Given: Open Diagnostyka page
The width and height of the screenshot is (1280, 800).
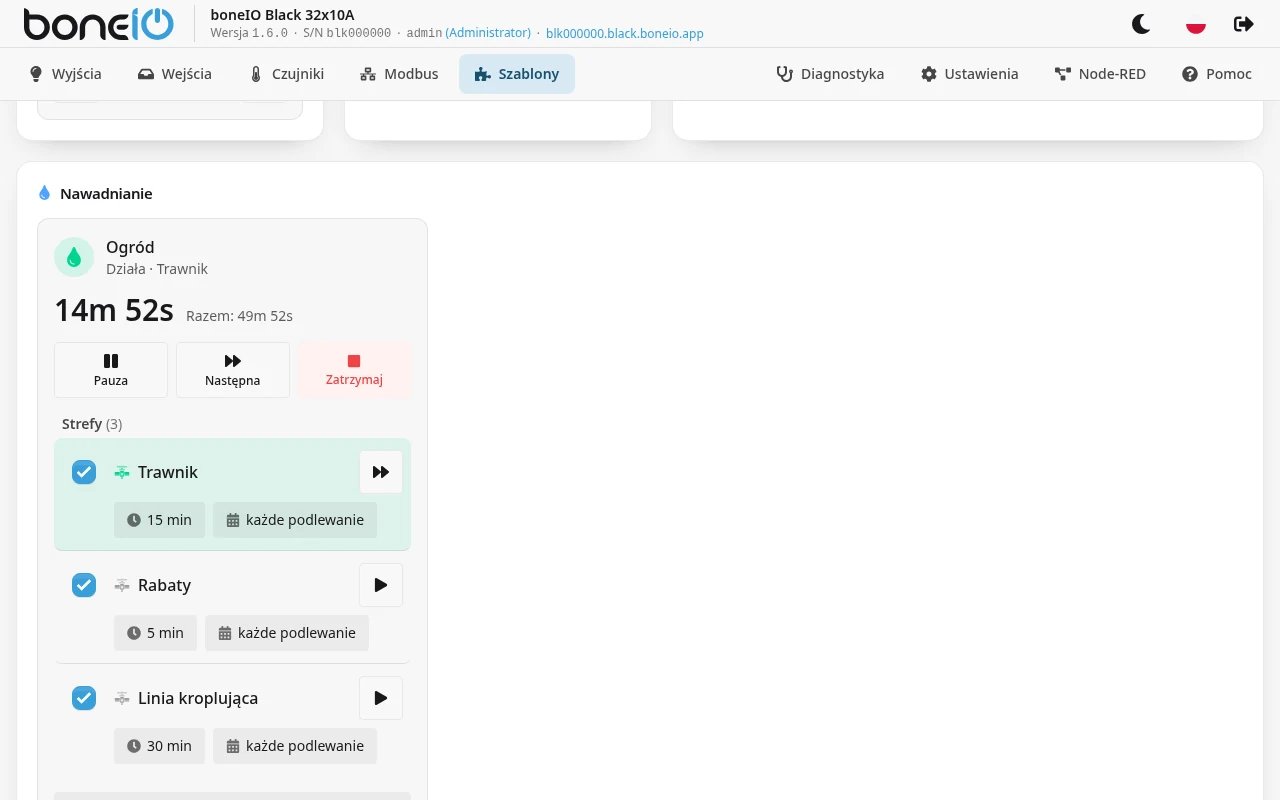Looking at the screenshot, I should 830,74.
